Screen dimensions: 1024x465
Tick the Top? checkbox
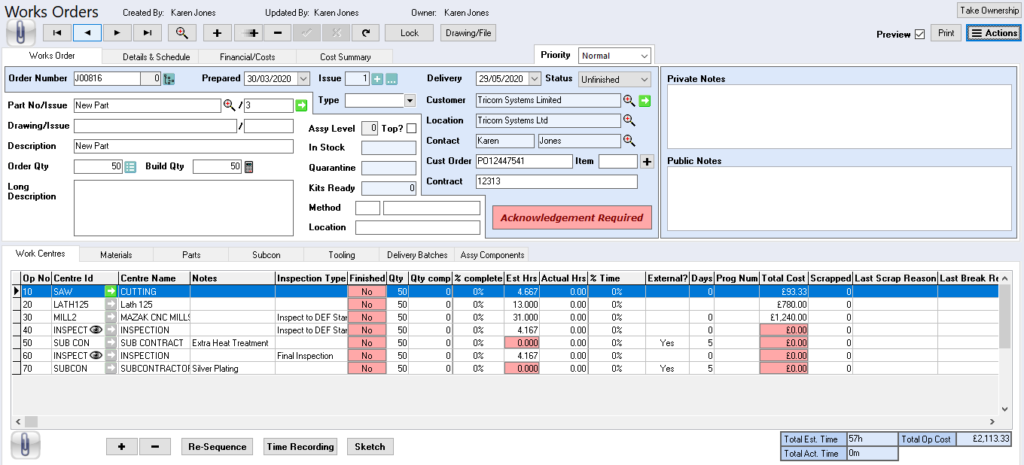411,128
